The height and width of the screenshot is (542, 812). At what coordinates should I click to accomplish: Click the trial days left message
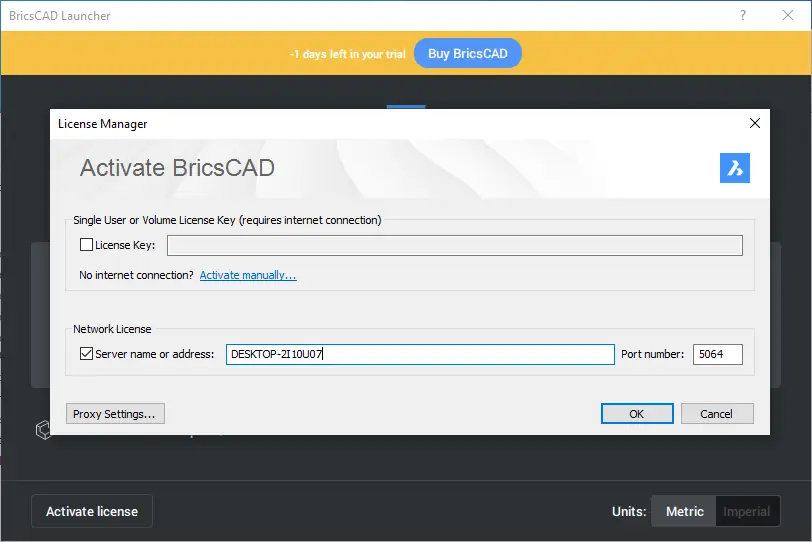(x=348, y=54)
